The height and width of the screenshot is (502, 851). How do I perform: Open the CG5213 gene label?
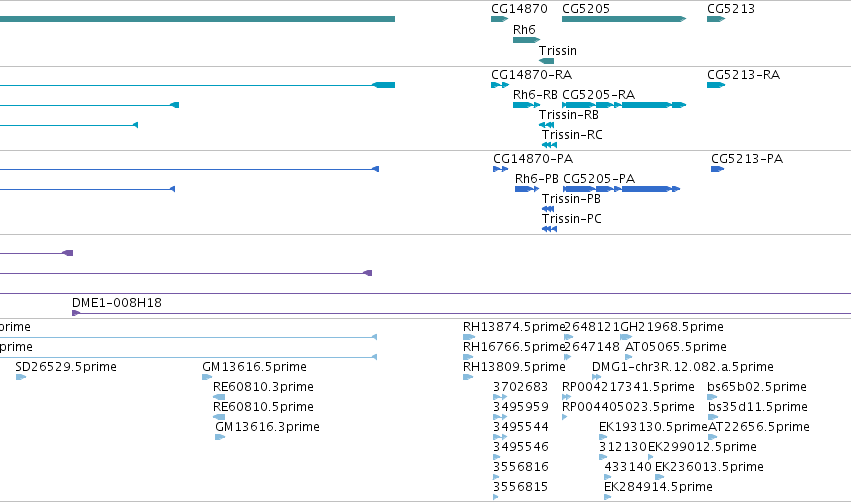(x=731, y=9)
